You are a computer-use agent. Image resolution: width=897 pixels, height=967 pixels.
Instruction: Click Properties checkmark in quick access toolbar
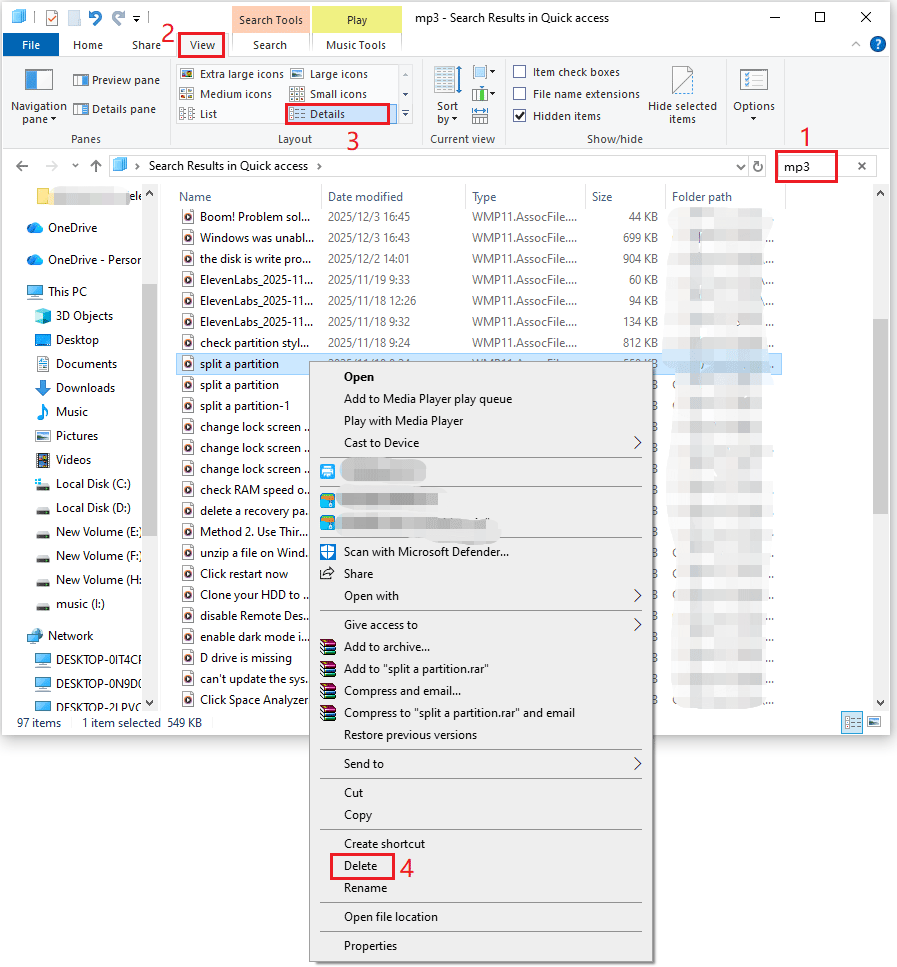tap(52, 18)
